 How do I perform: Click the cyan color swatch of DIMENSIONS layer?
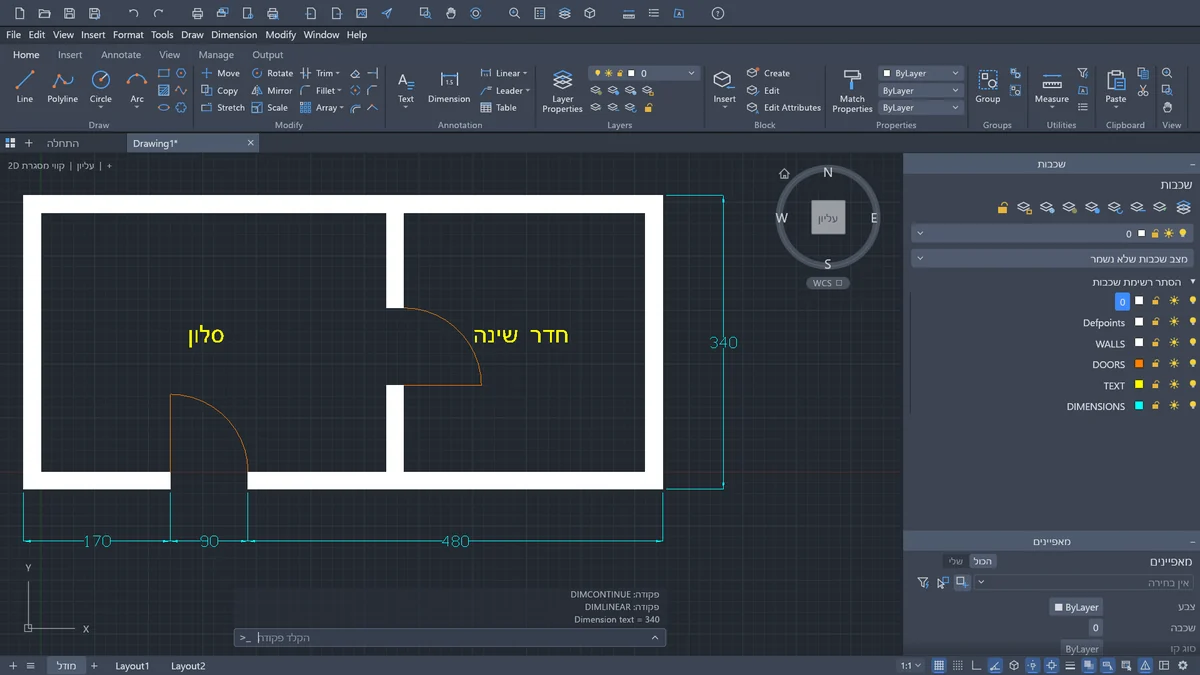coord(1138,406)
